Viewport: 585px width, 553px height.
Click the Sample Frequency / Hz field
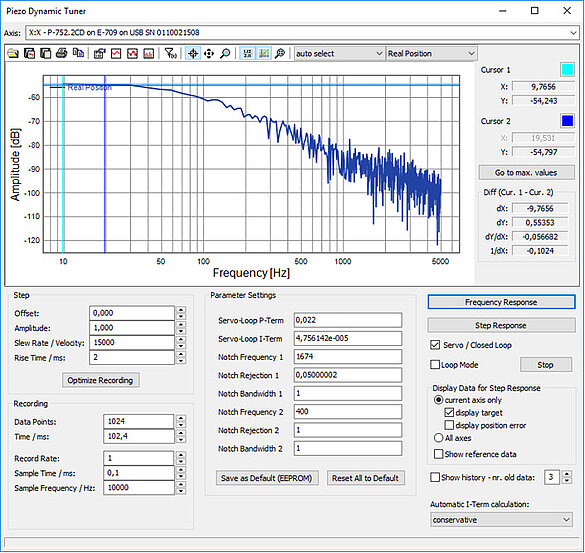click(138, 488)
